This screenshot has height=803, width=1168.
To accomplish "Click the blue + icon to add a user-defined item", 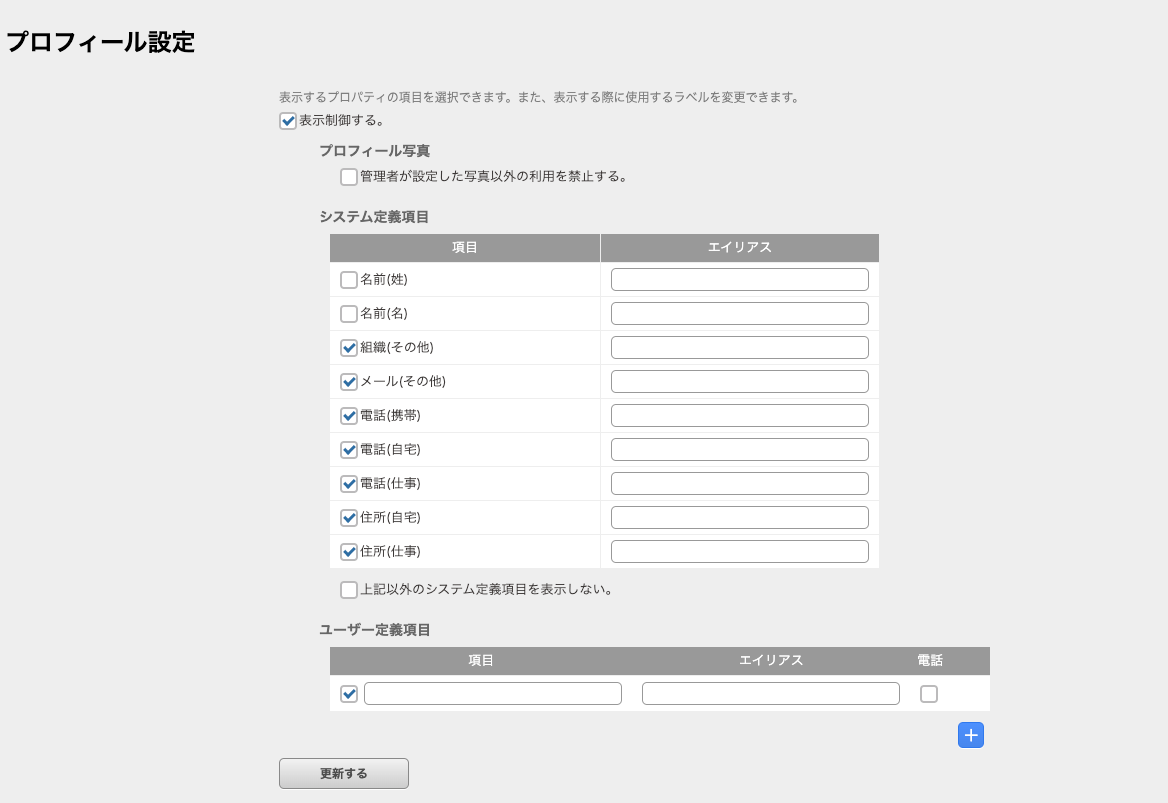I will (x=970, y=735).
